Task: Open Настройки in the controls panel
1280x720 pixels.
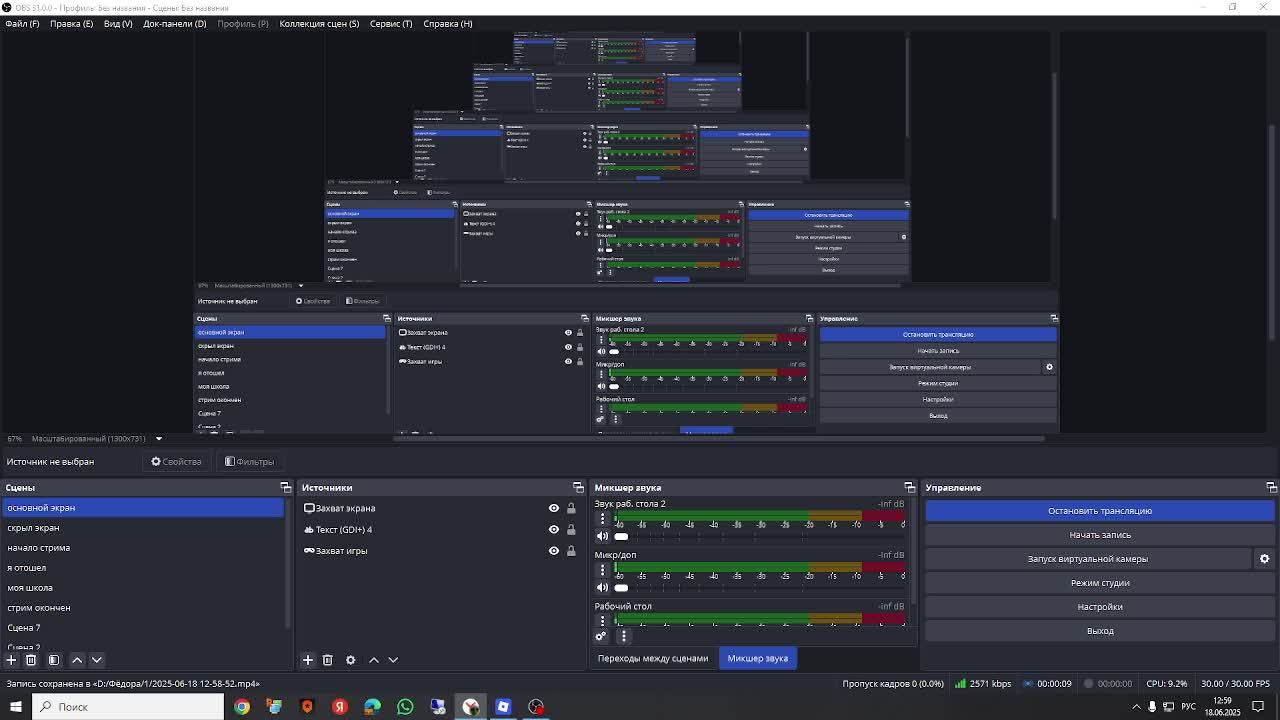Action: (1100, 607)
